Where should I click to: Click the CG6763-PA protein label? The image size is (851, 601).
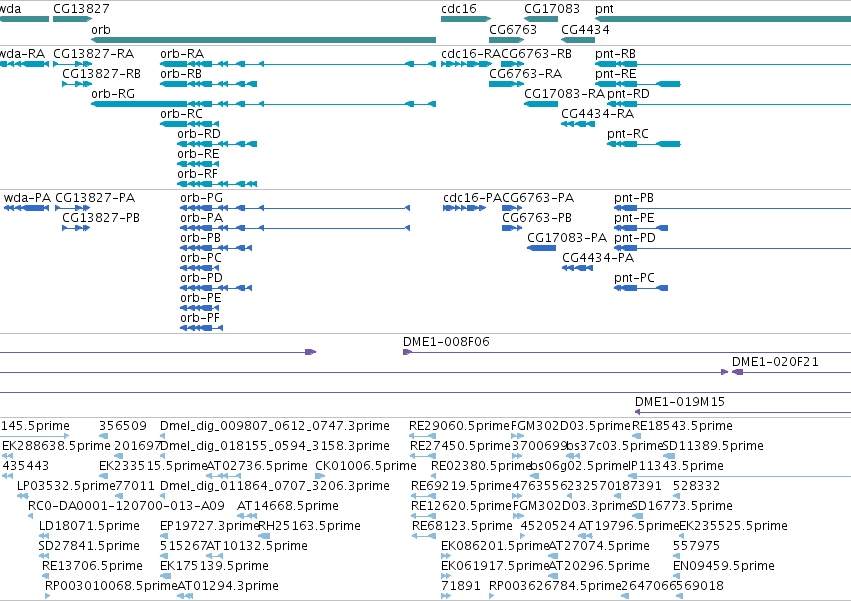point(538,198)
